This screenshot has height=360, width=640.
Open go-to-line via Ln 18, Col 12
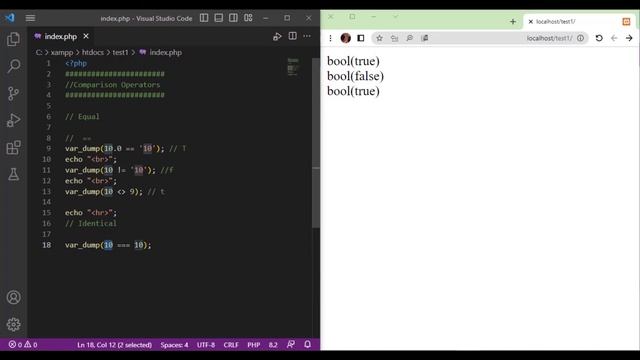tap(114, 345)
